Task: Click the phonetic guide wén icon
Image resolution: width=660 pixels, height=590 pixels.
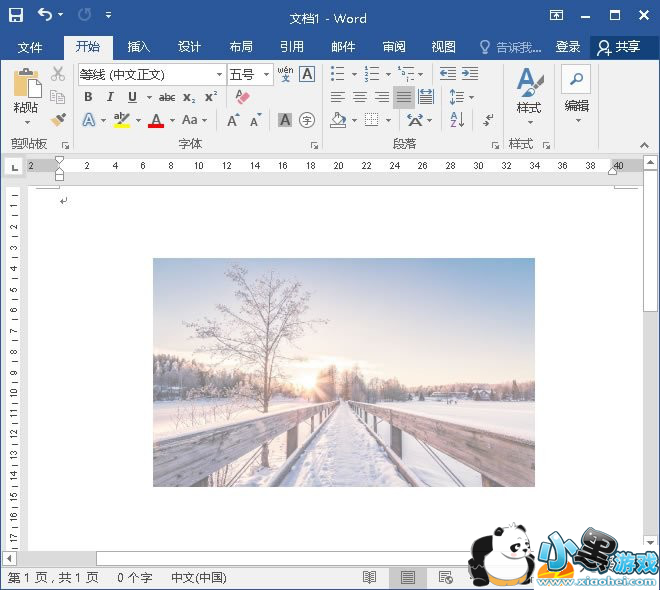Action: click(x=285, y=74)
